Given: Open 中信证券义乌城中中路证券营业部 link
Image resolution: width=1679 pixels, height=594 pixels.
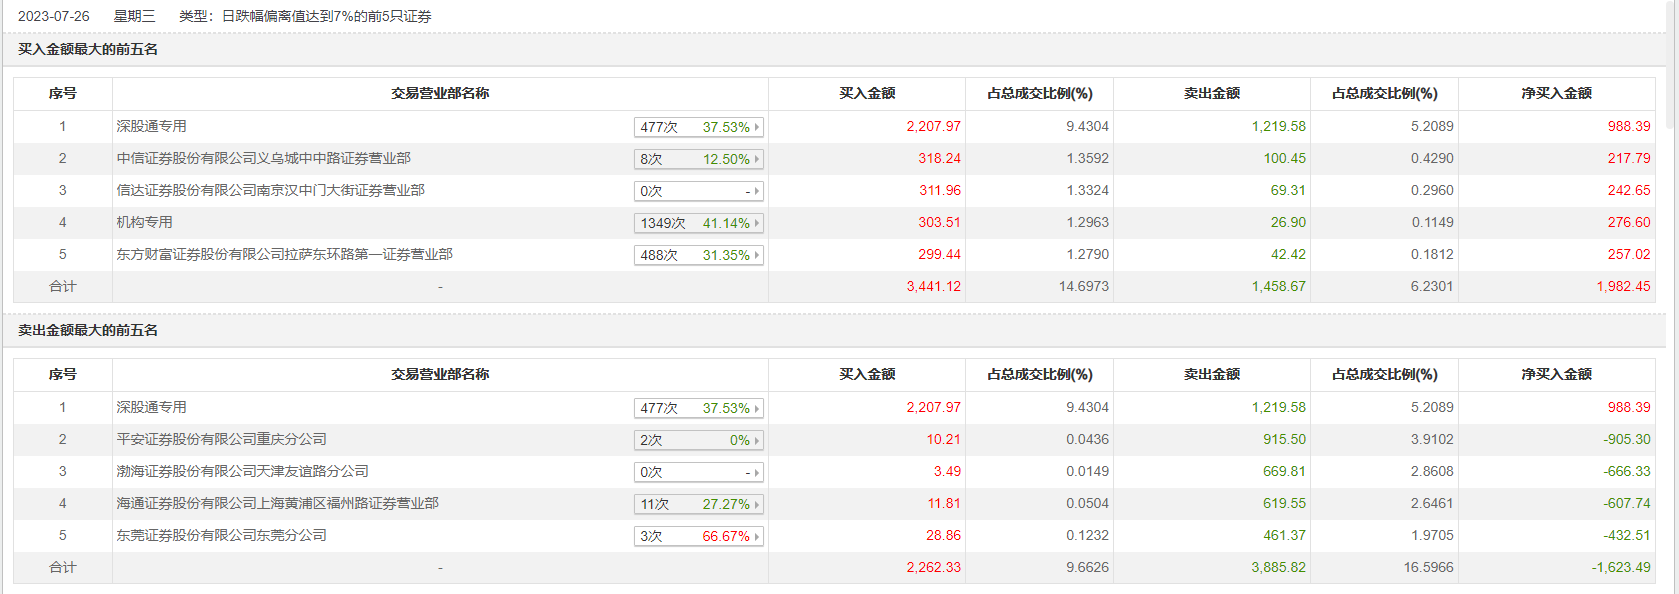Looking at the screenshot, I should pos(263,158).
